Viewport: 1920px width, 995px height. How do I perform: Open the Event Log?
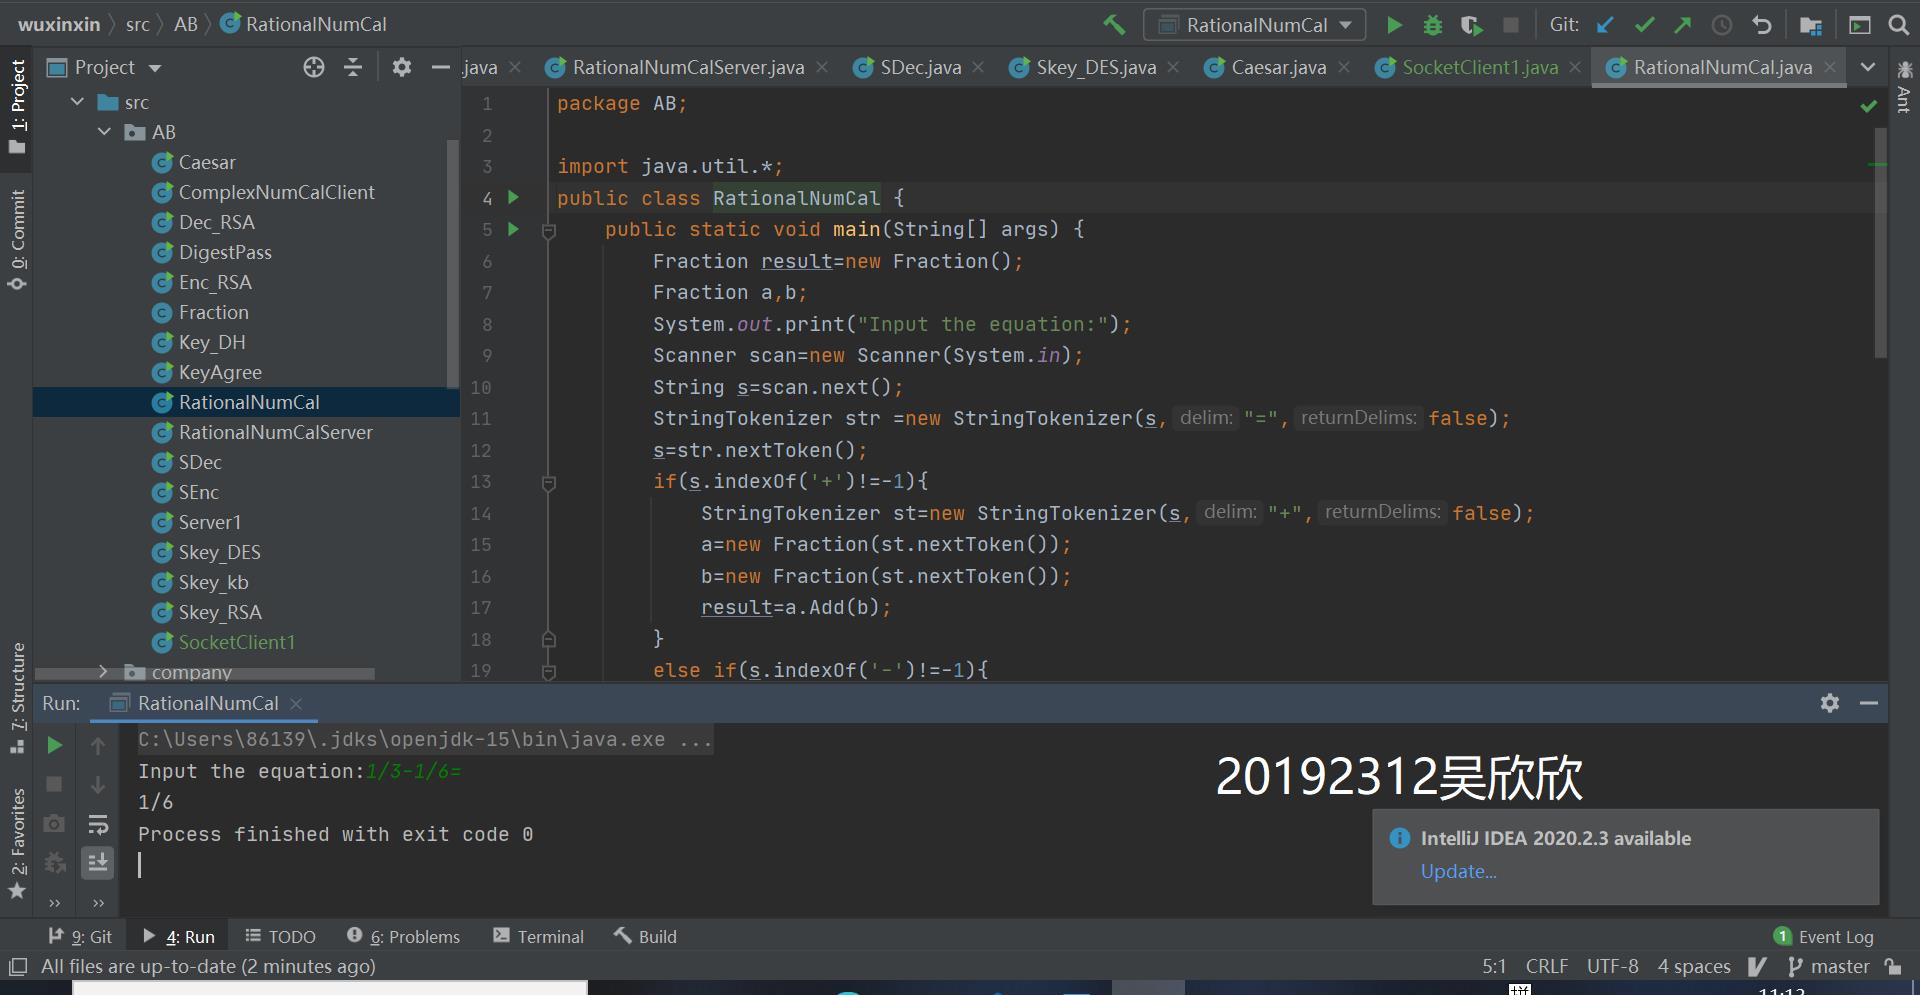click(x=1824, y=936)
